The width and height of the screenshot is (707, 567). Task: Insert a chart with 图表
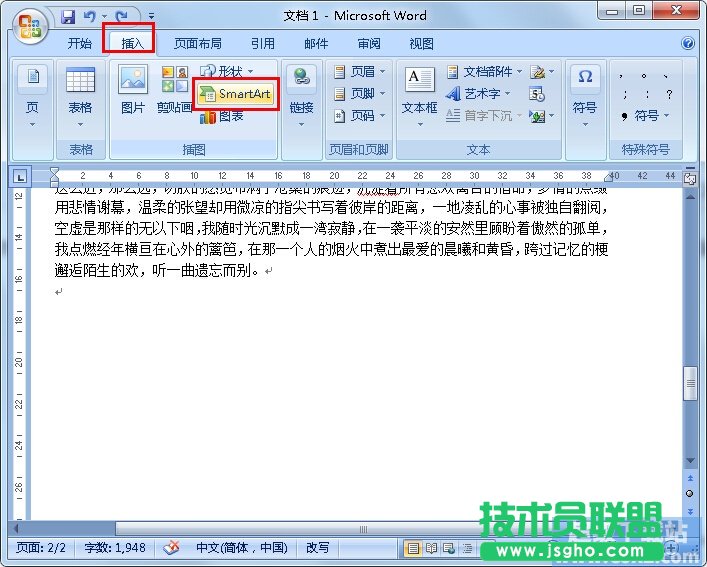(222, 117)
